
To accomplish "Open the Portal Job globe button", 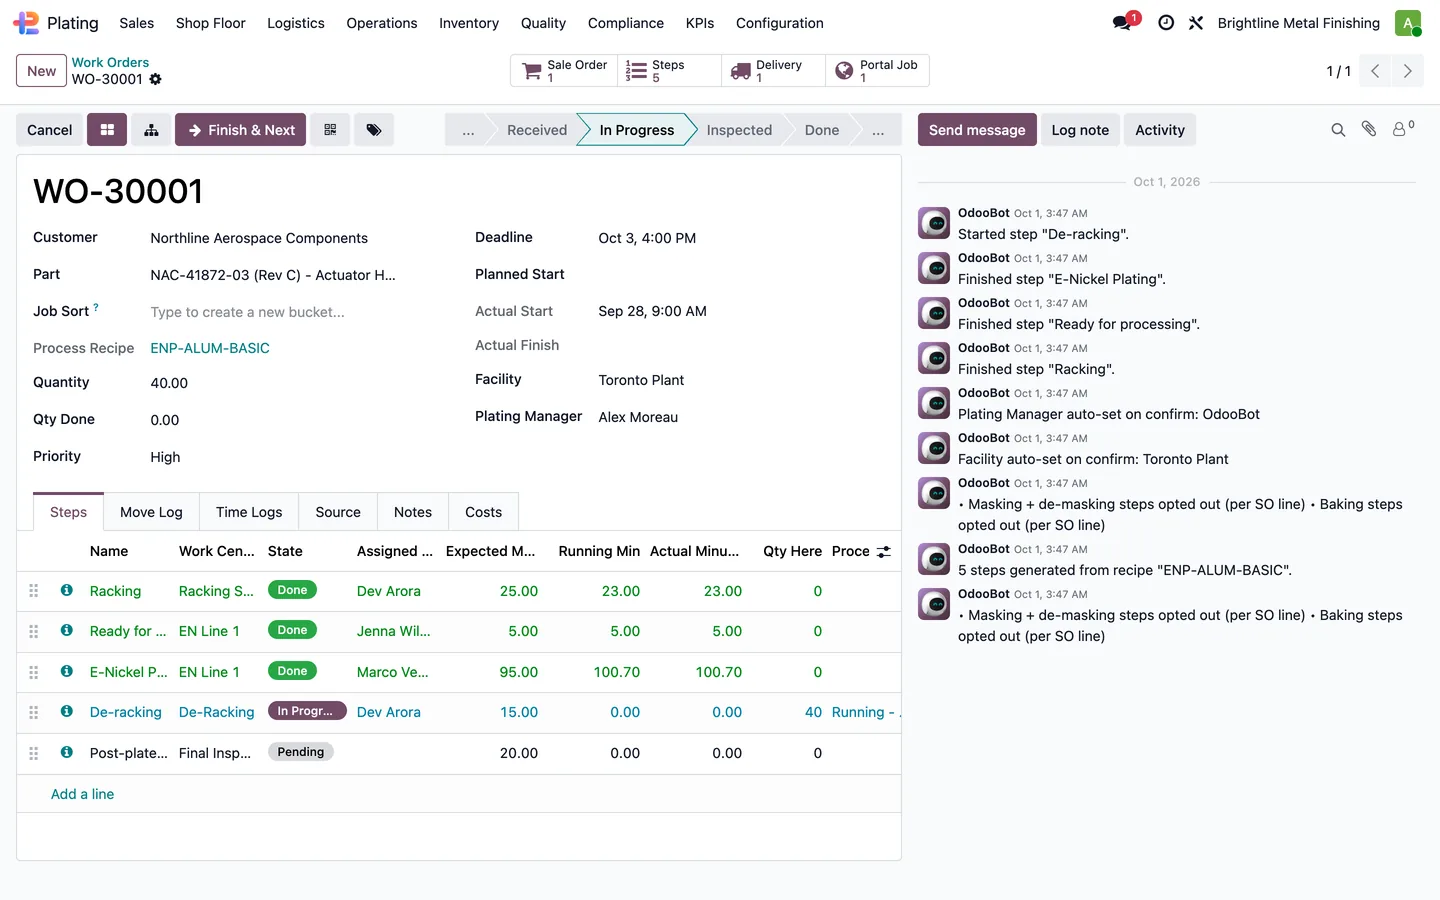I will (x=877, y=71).
